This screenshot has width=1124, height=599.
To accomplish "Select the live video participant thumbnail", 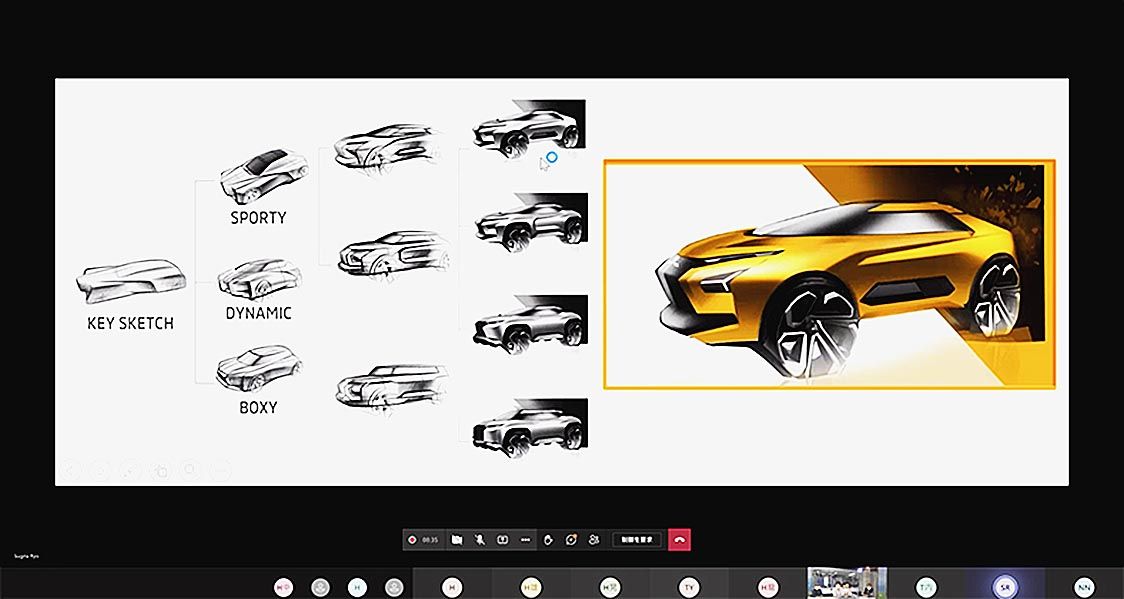I will pos(846,584).
